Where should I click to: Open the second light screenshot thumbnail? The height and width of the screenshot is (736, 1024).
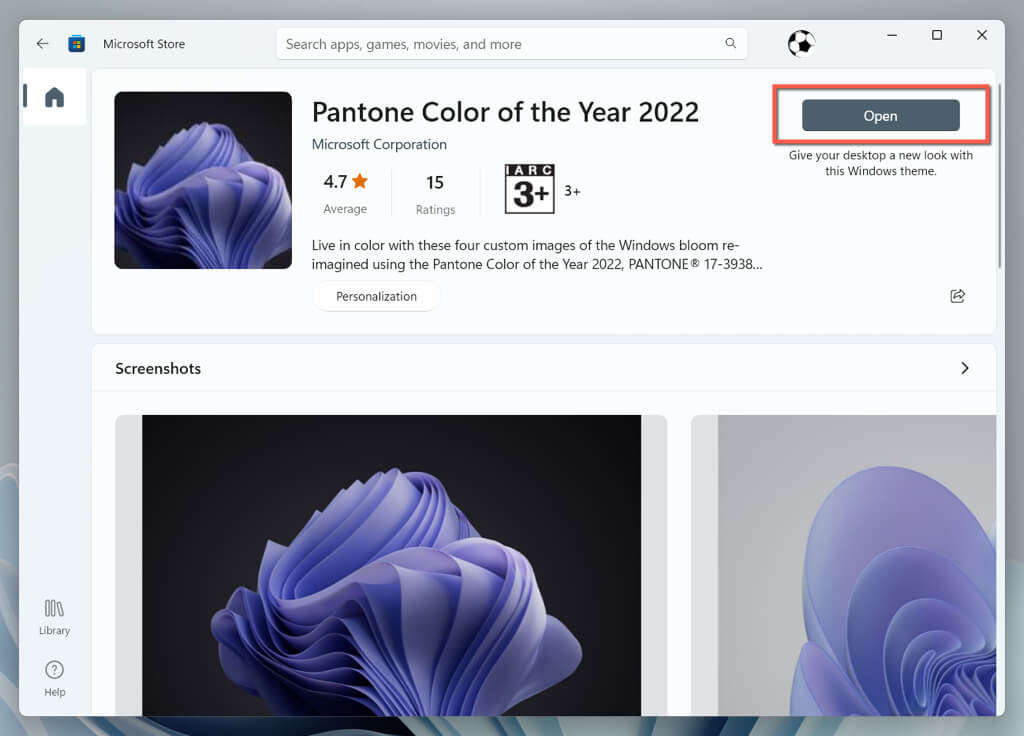(843, 565)
